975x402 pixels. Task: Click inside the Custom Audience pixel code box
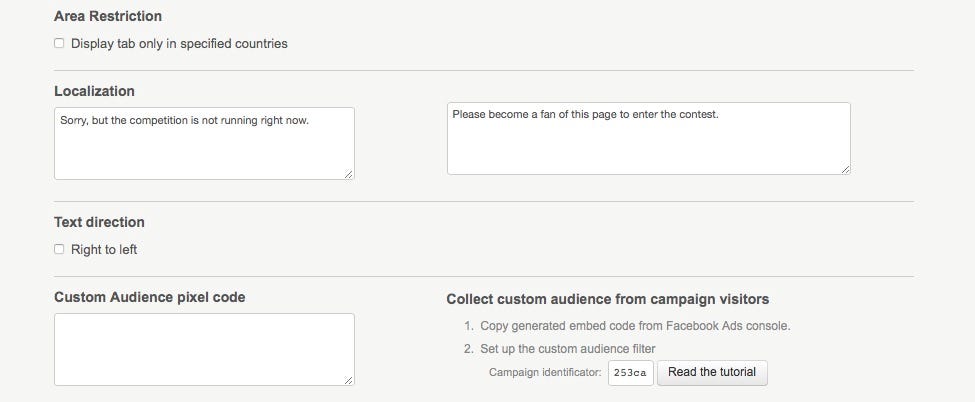pos(204,349)
